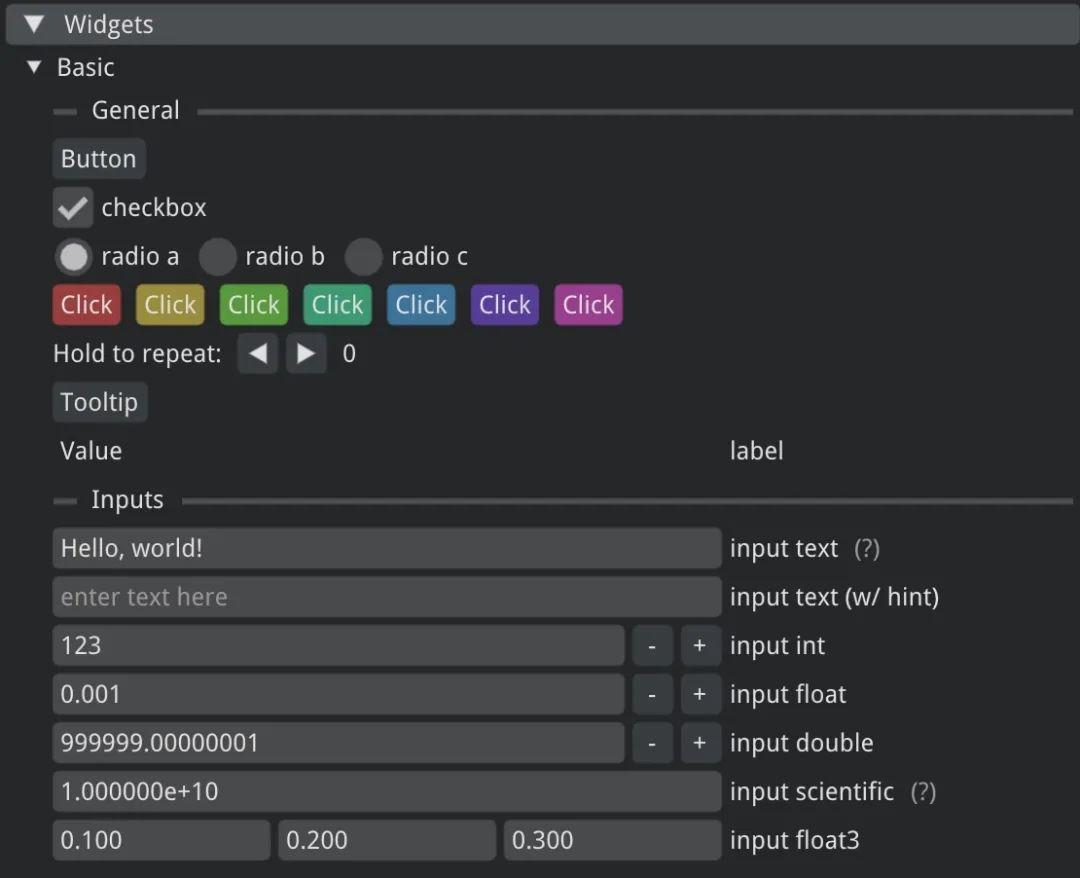Collapse the Widgets section with its arrow
The height and width of the screenshot is (878, 1080).
33,24
